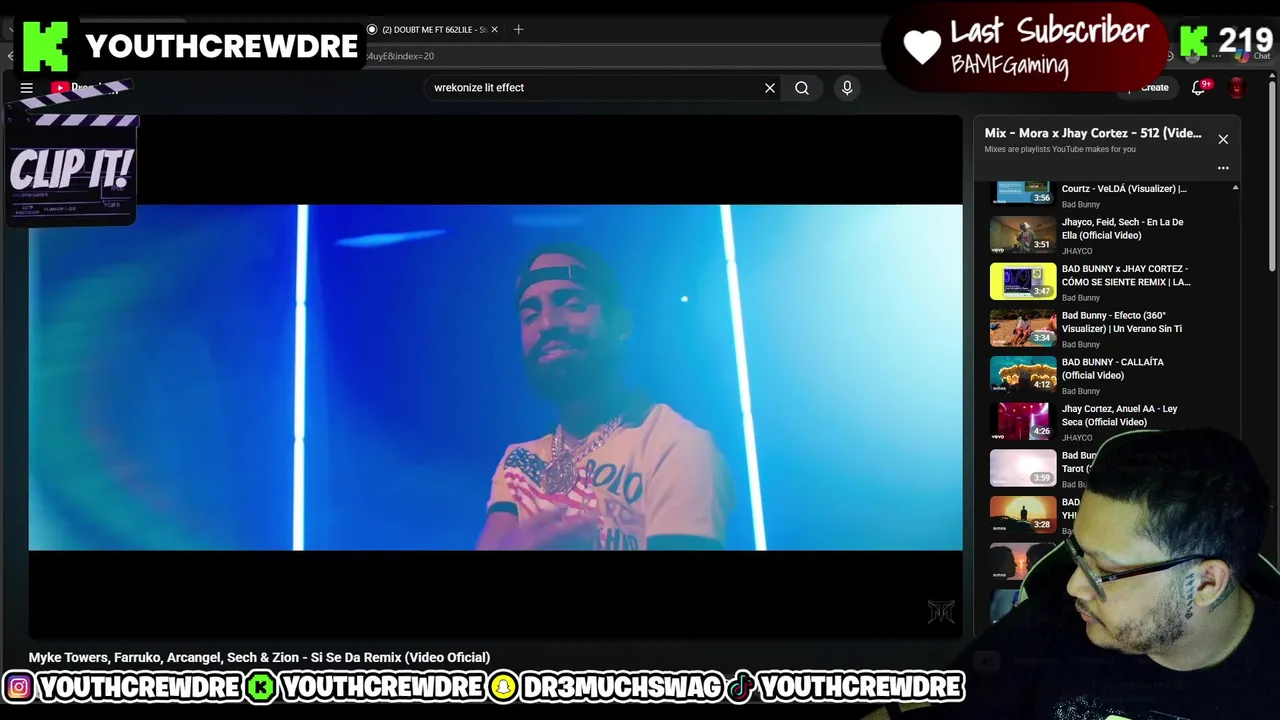The height and width of the screenshot is (720, 1280).
Task: Click the CALLAÍTA thumbnail showing 4:12
Action: click(1023, 375)
